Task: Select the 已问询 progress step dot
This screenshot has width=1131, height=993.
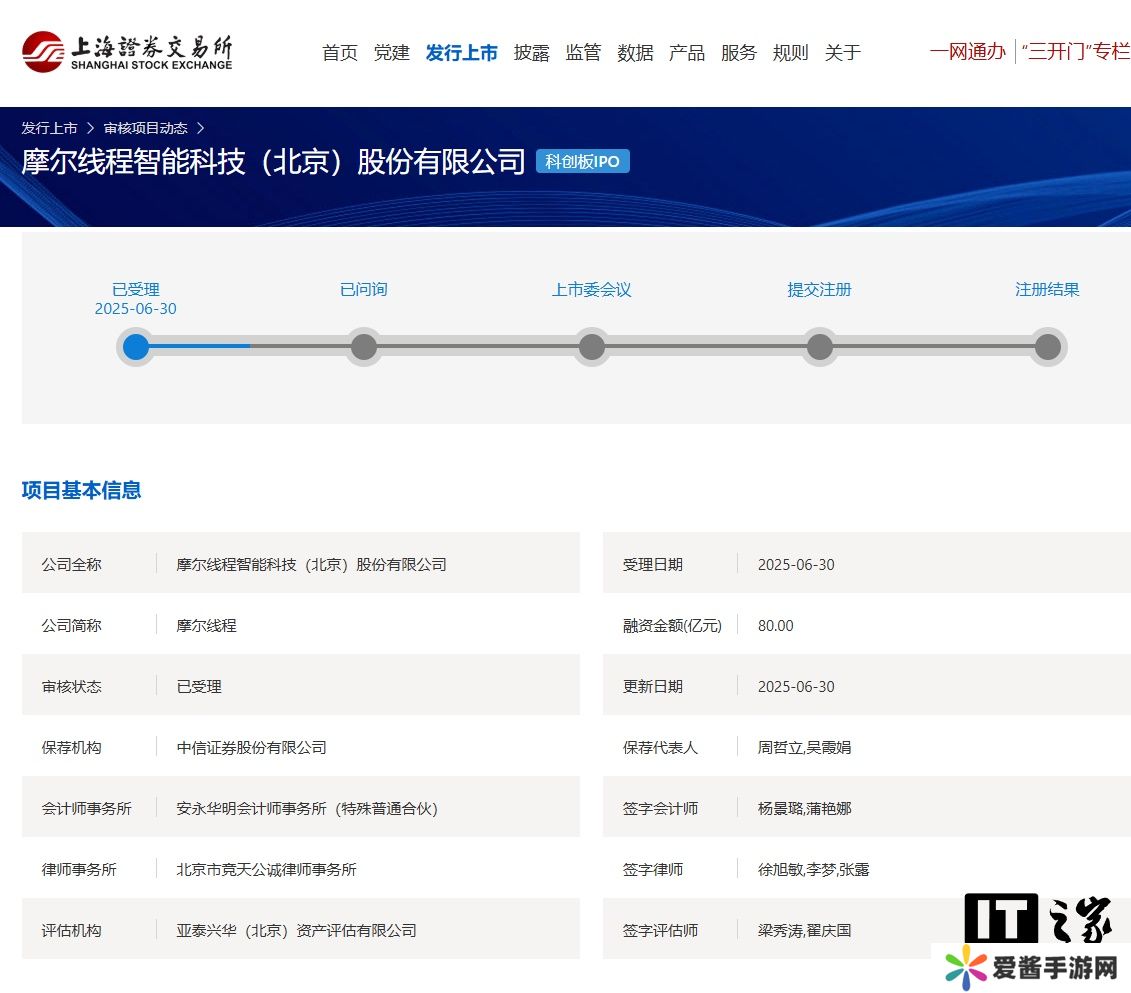Action: coord(364,347)
